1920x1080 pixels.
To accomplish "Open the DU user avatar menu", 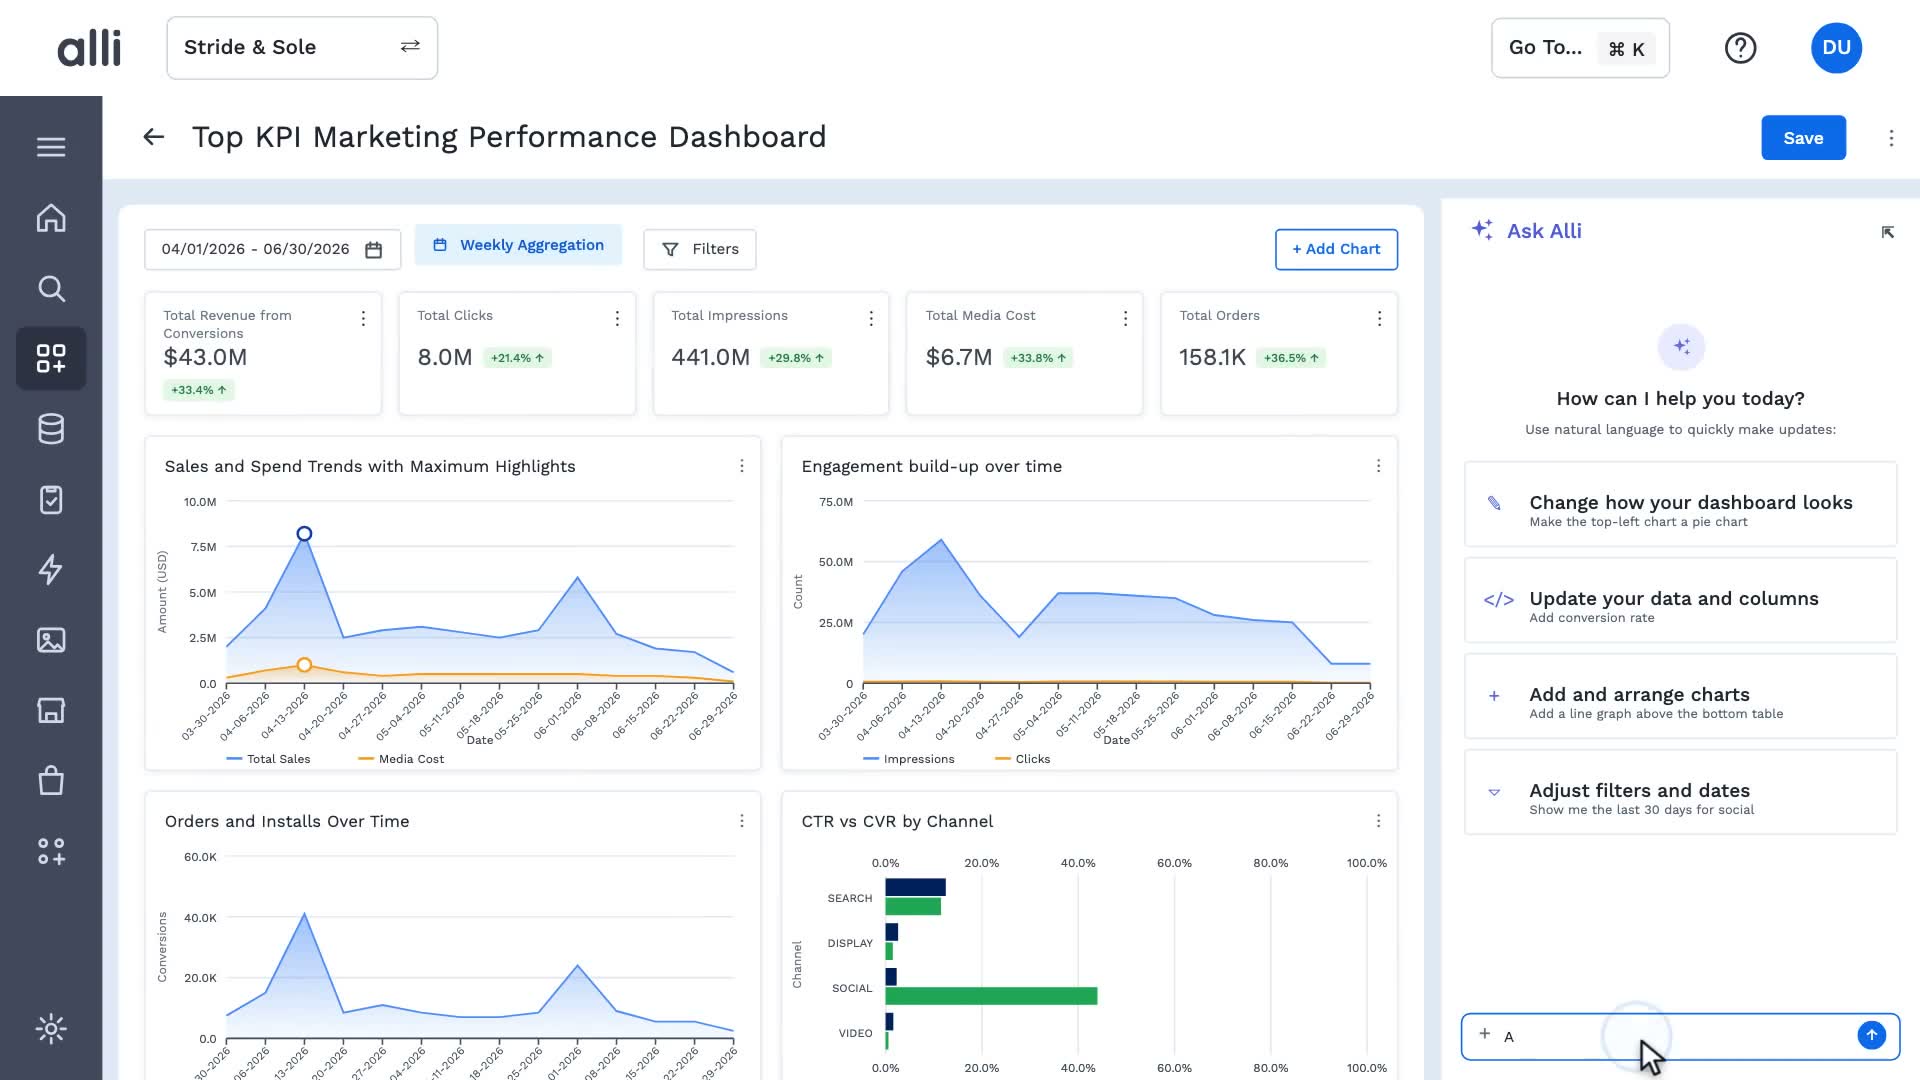I will 1836,48.
